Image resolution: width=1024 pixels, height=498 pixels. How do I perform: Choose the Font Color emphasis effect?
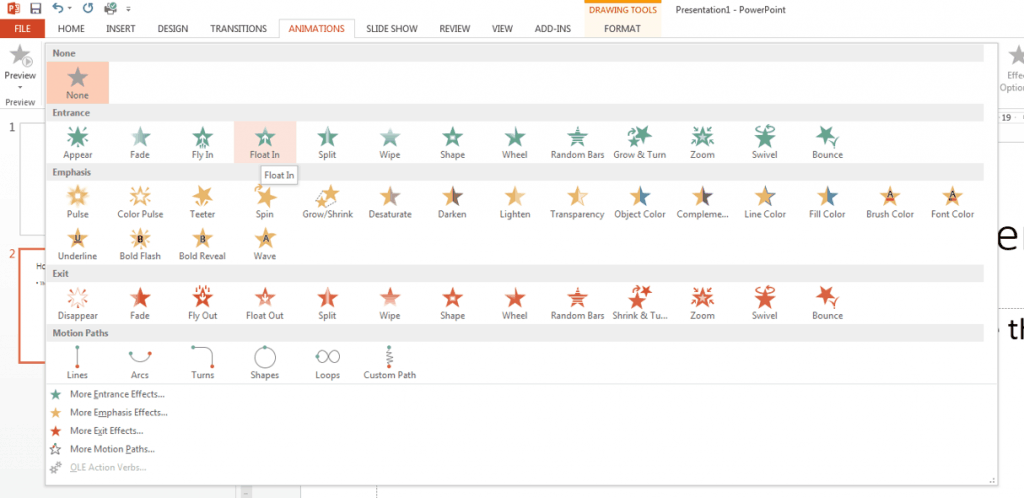(x=952, y=202)
